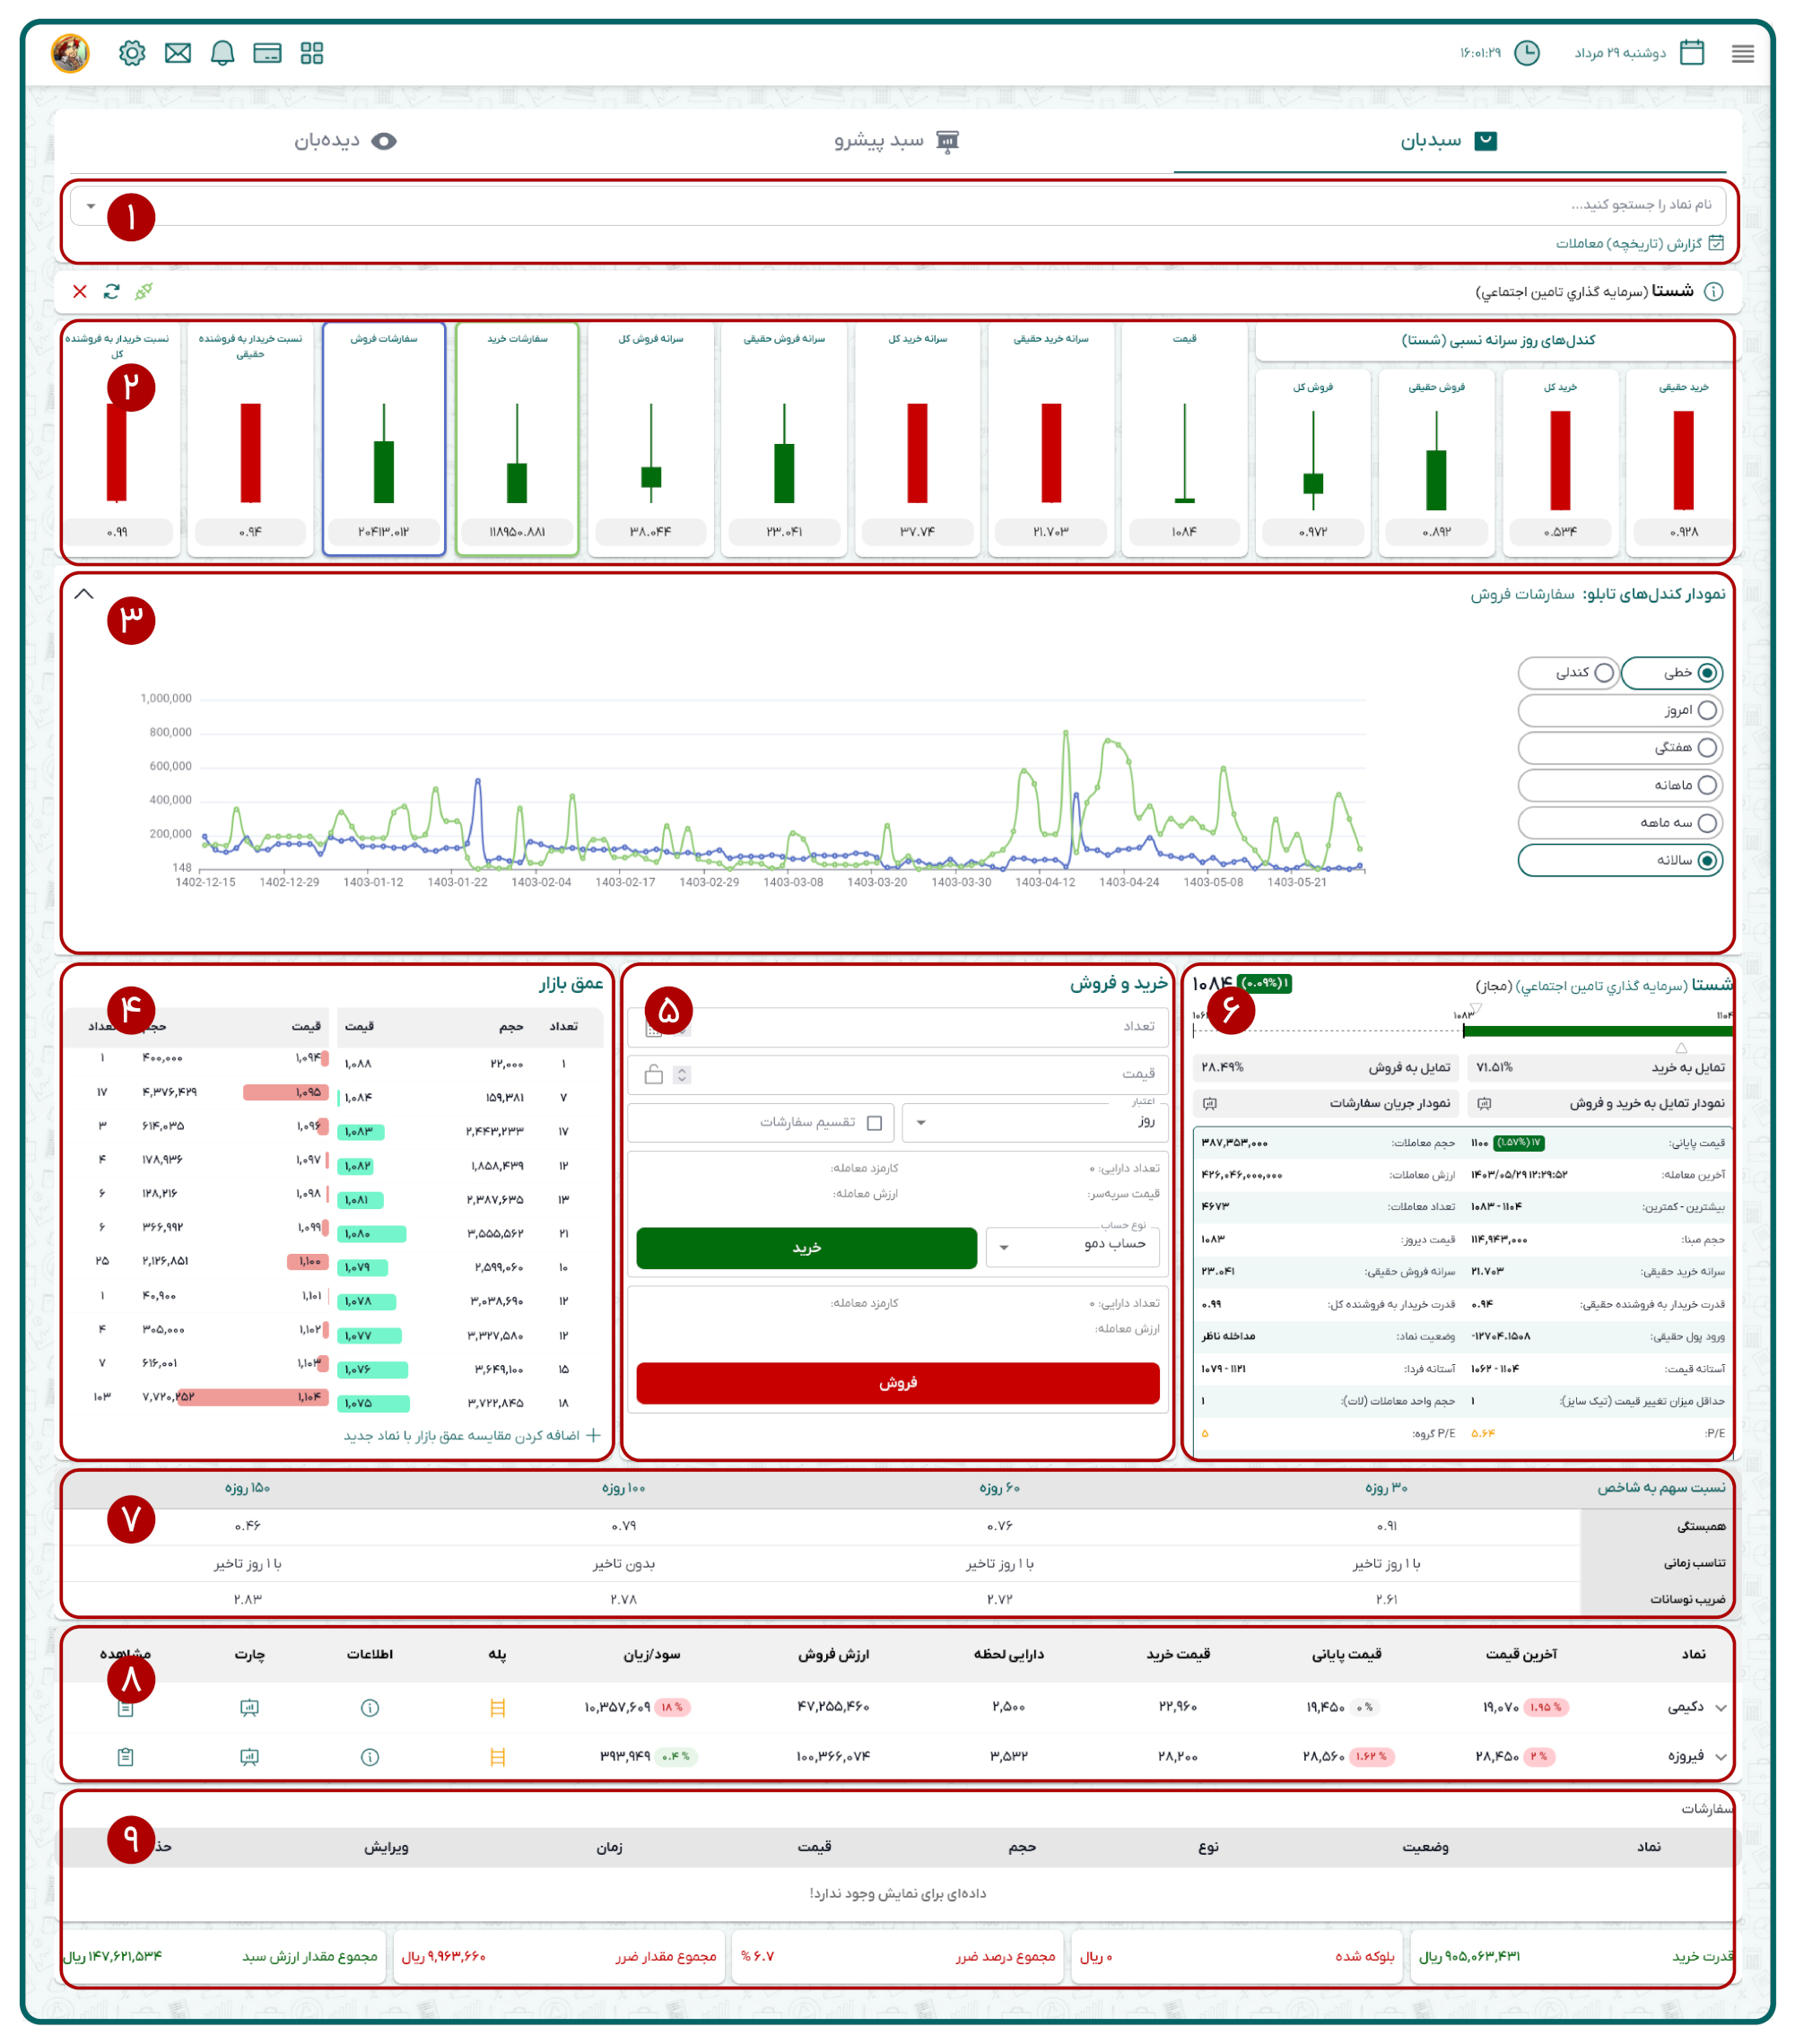The width and height of the screenshot is (1795, 2044).
Task: Expand the دکیمی portfolio row
Action: tap(1721, 1707)
